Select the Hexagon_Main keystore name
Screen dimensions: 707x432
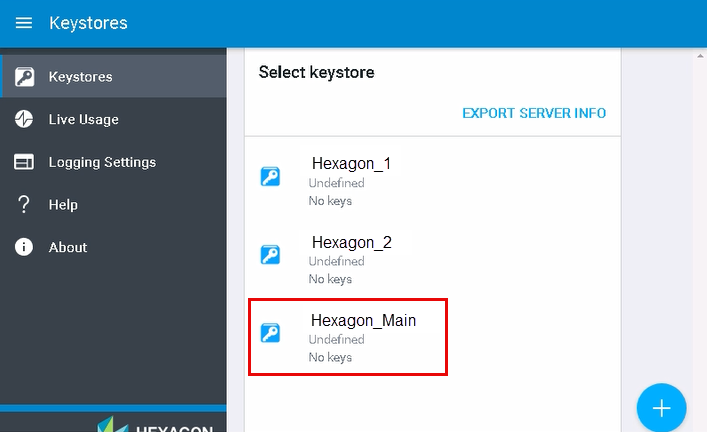(363, 321)
